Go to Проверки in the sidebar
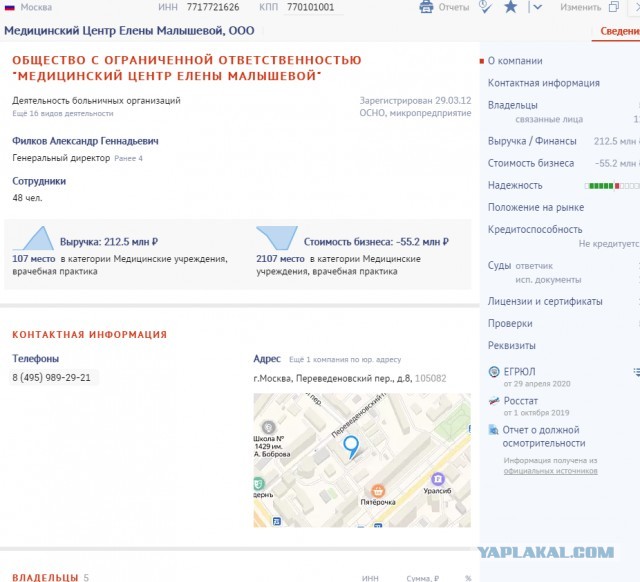Viewport: 640px width, 582px height. 510,323
